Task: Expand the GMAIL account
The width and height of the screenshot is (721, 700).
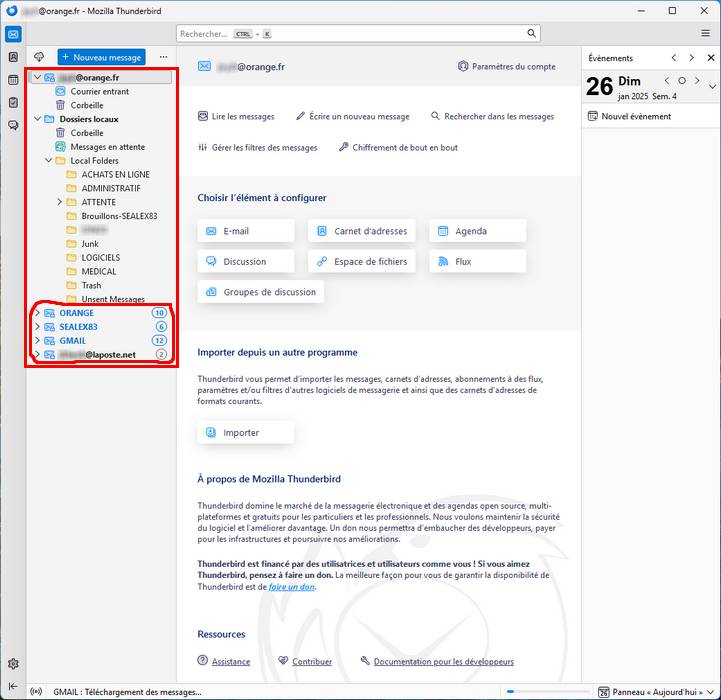Action: point(38,340)
